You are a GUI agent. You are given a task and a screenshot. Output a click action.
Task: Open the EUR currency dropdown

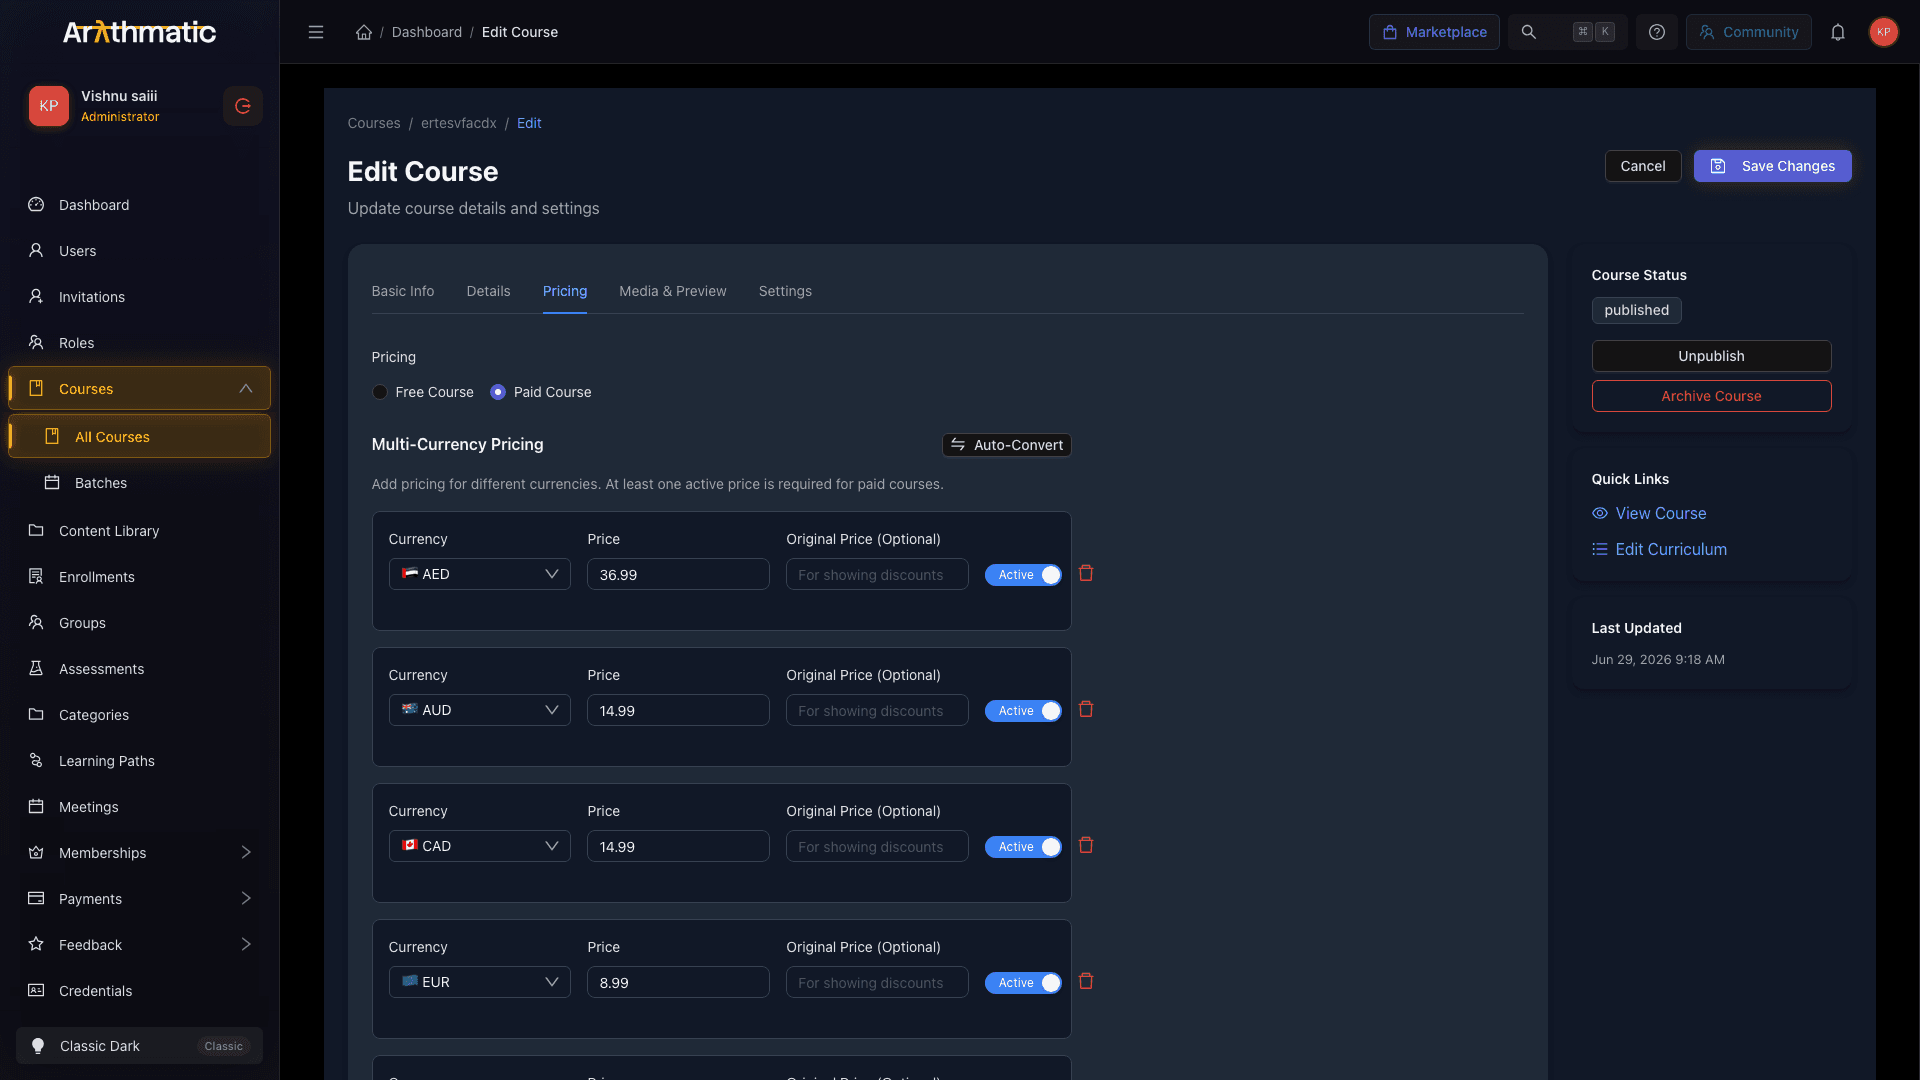click(479, 982)
